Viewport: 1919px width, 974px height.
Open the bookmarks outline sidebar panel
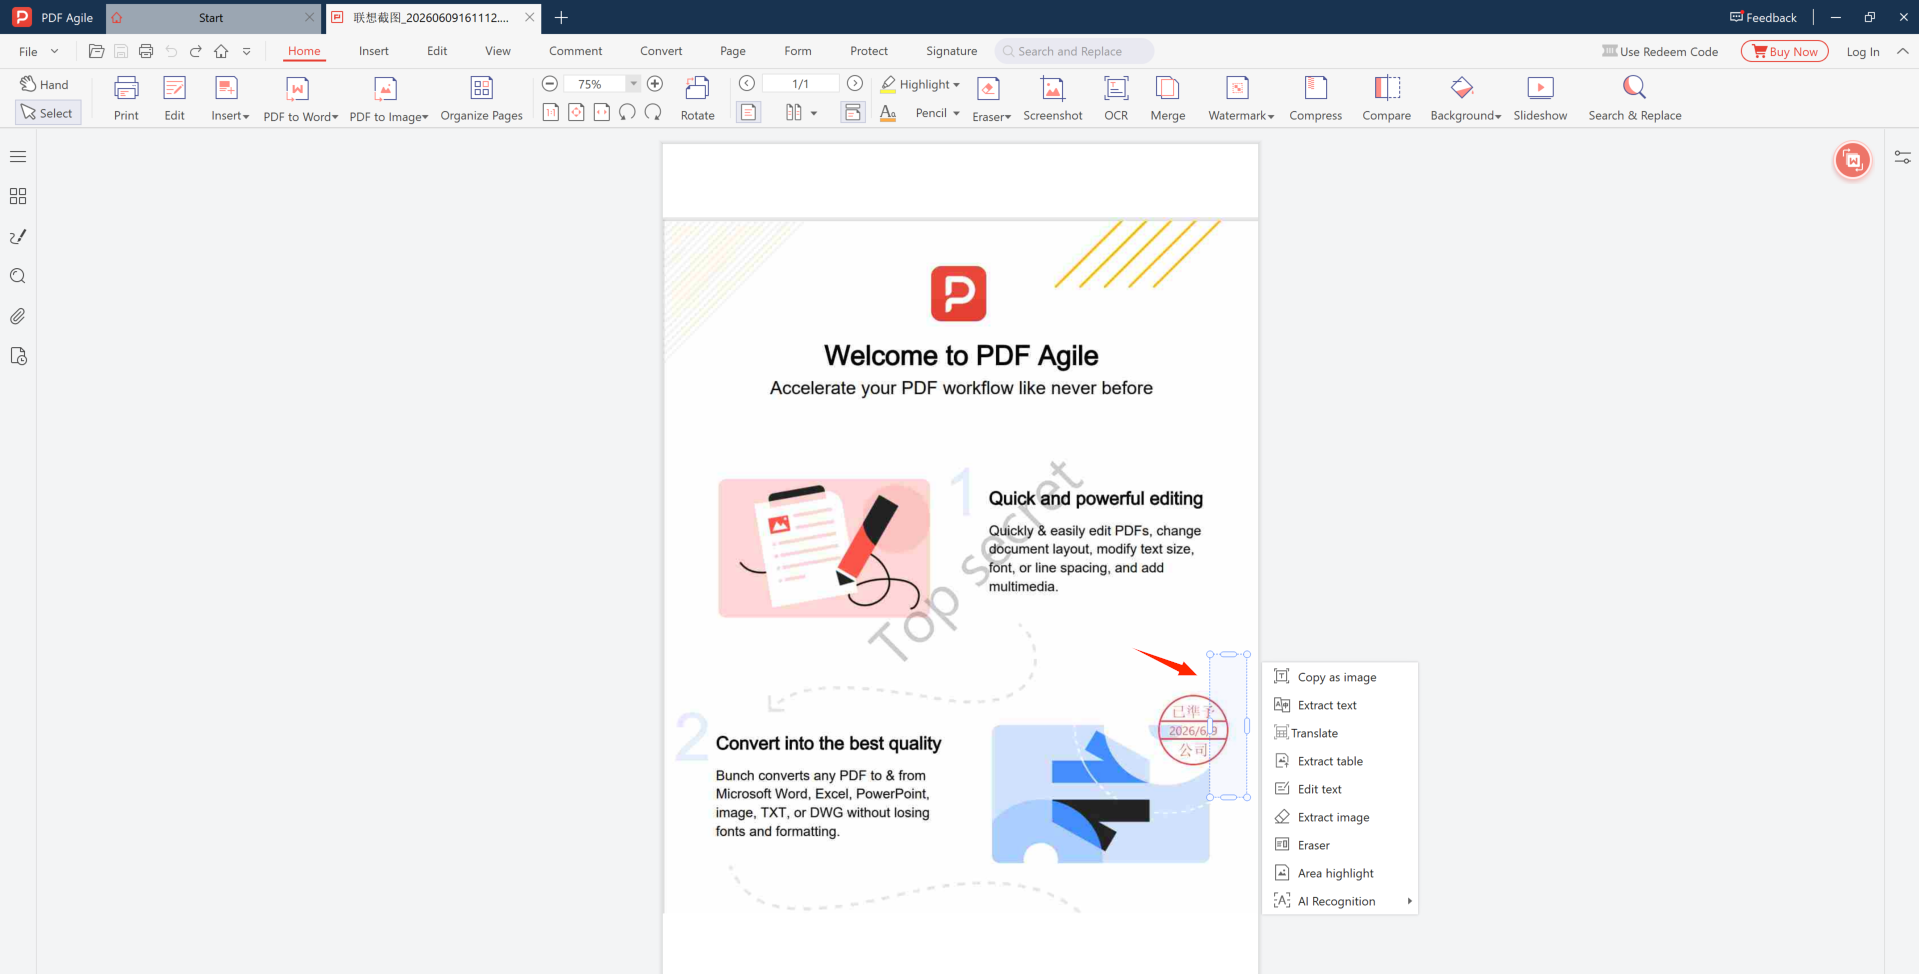[x=18, y=156]
